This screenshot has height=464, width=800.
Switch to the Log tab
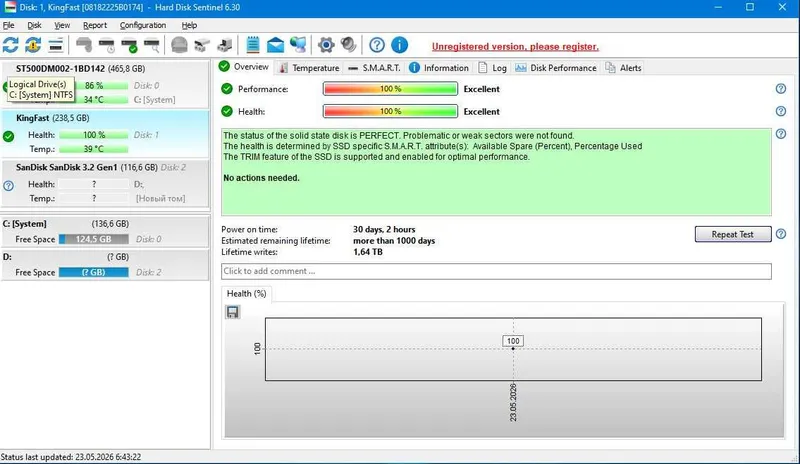tap(492, 68)
